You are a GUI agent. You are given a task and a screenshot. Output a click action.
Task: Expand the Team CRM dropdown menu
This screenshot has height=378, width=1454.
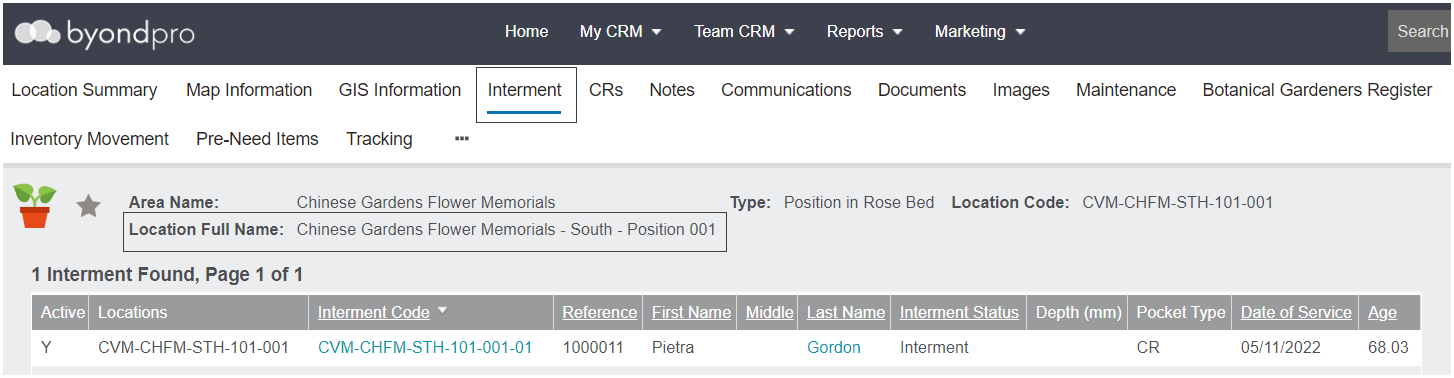(745, 32)
